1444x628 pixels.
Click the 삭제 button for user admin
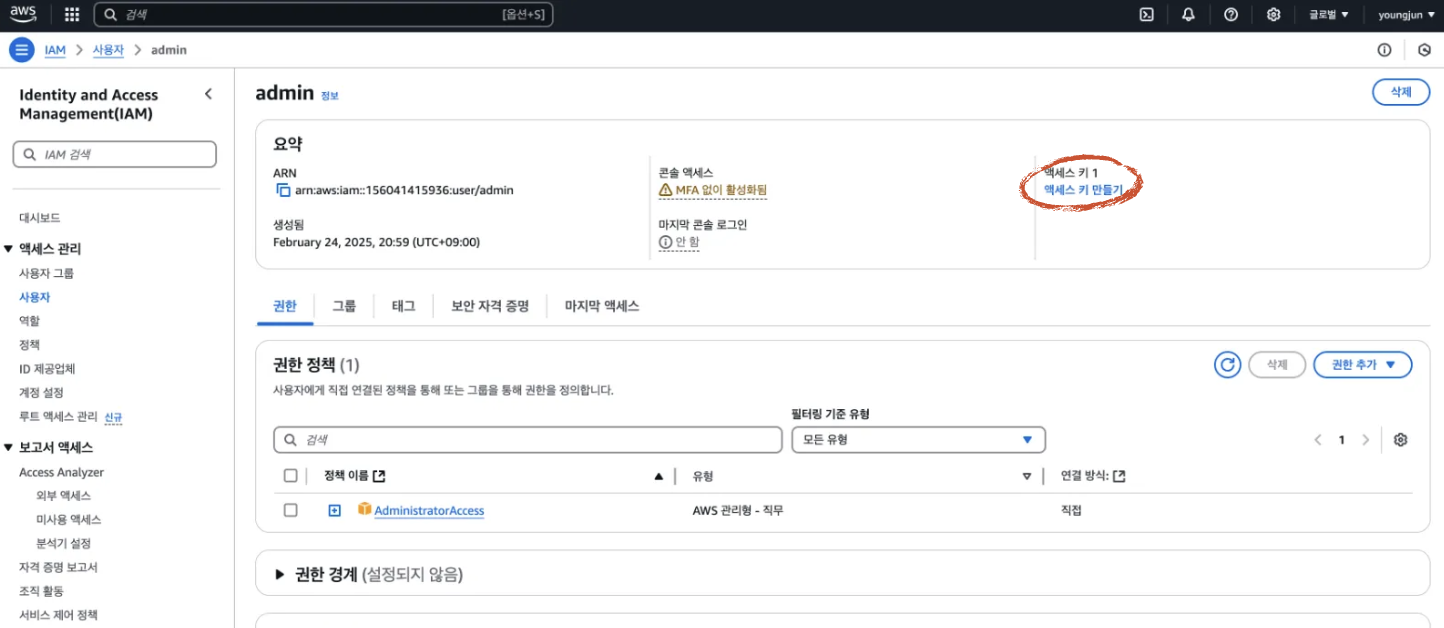[1401, 92]
